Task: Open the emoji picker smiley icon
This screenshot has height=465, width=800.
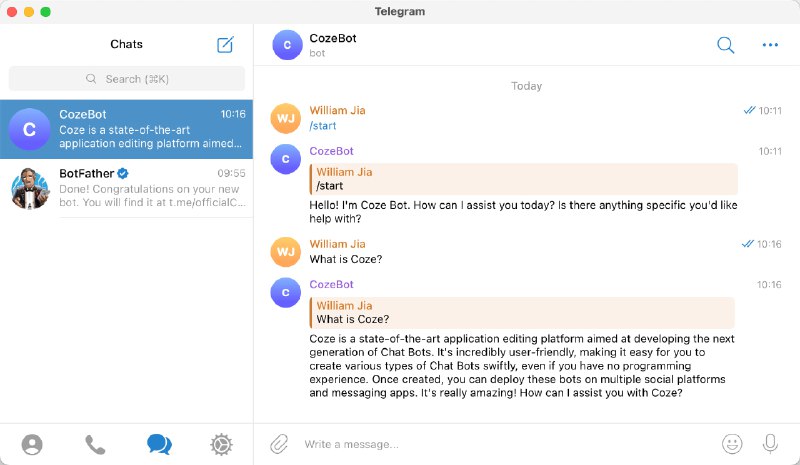Action: (732, 443)
